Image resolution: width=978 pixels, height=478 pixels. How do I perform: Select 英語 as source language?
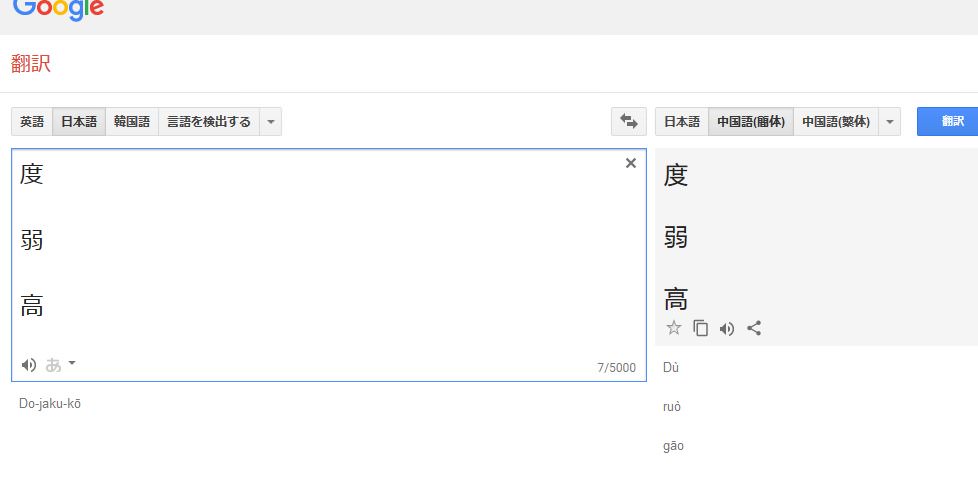click(32, 122)
